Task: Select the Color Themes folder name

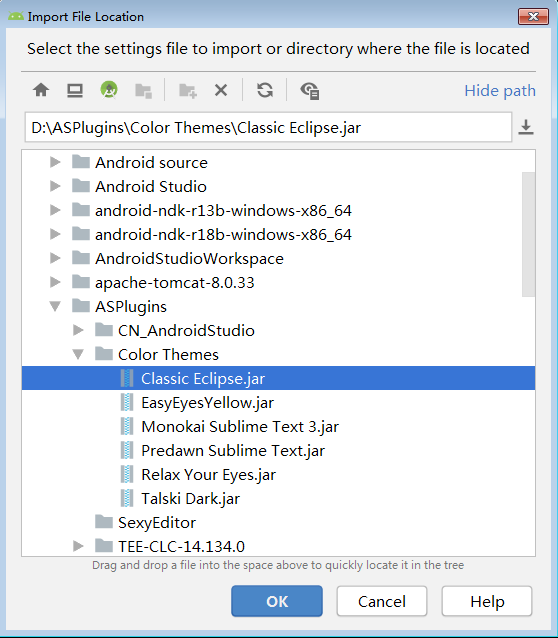Action: coord(168,354)
